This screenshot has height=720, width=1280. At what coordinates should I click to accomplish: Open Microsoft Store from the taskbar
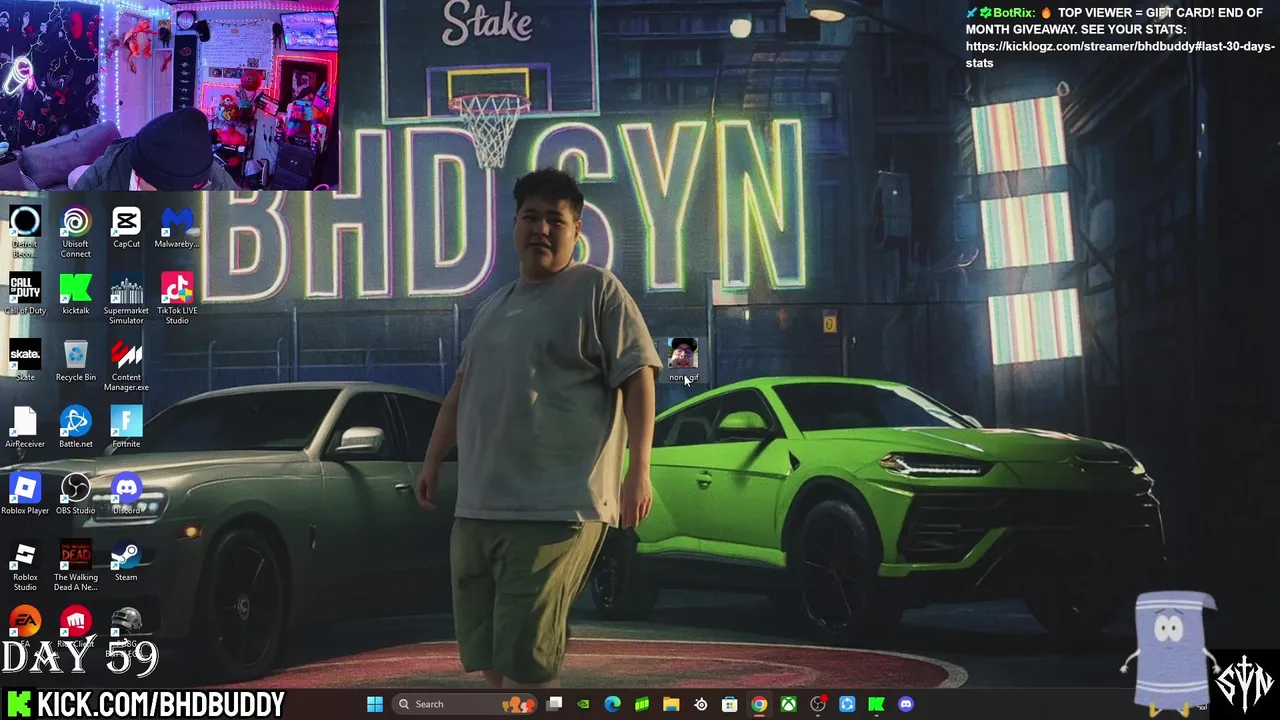pos(730,704)
